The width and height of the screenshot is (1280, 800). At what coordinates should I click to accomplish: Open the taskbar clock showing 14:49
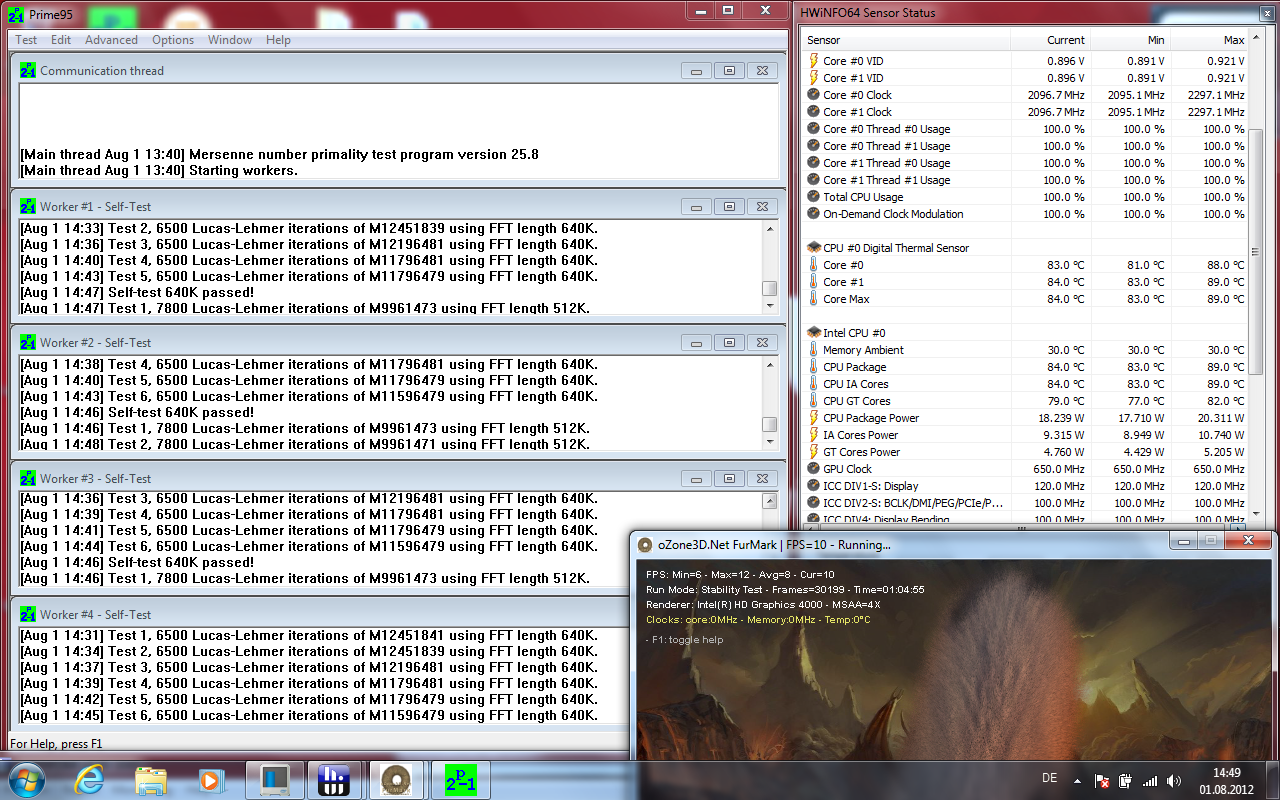1226,780
